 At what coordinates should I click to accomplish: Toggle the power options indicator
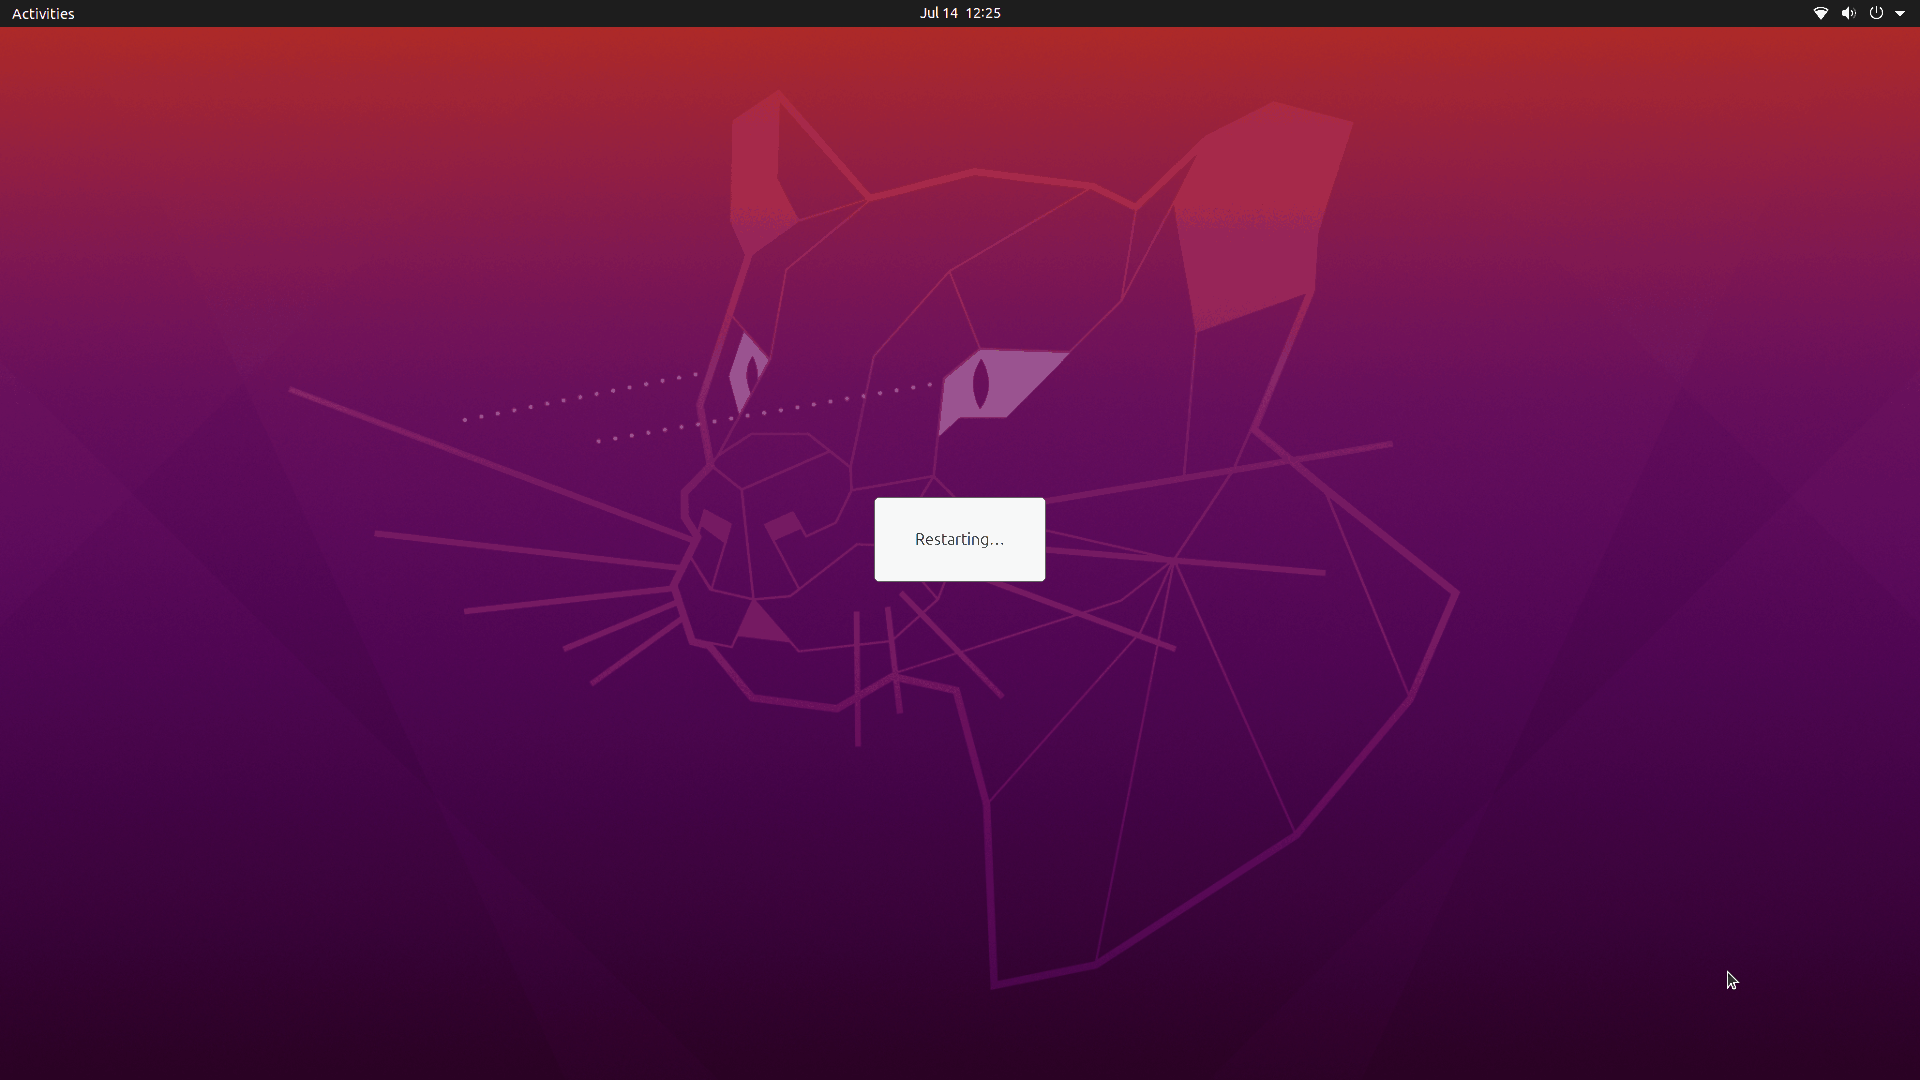pos(1876,13)
